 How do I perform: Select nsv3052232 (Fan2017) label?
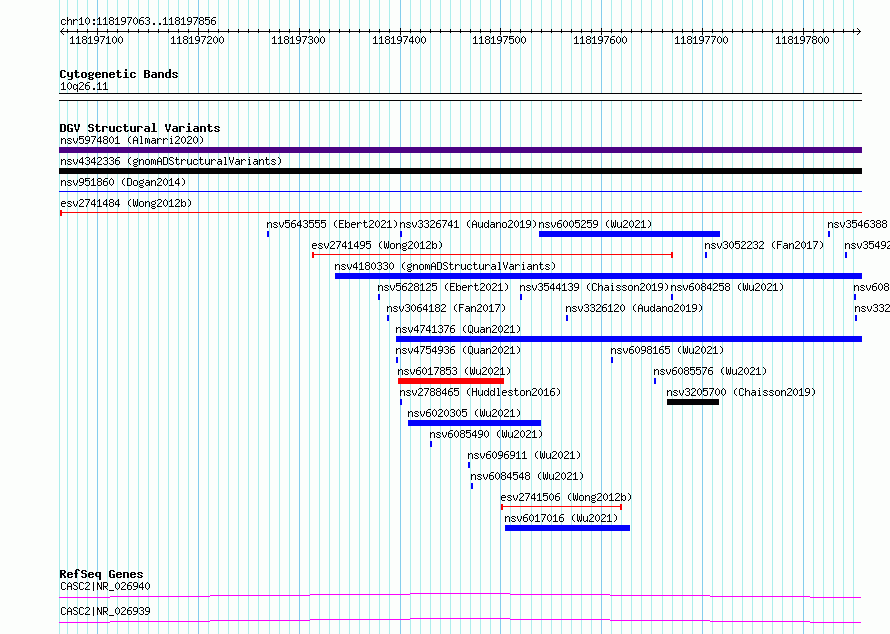764,245
